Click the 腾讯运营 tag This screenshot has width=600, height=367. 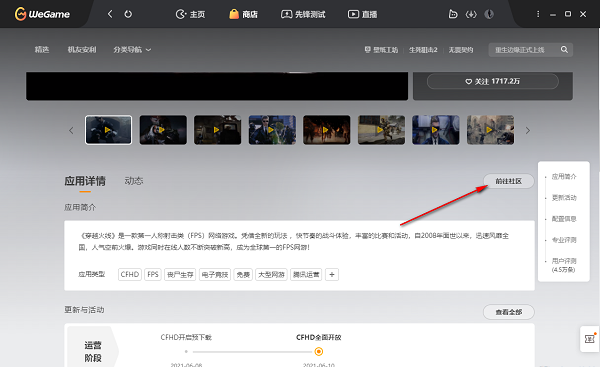pyautogui.click(x=306, y=274)
